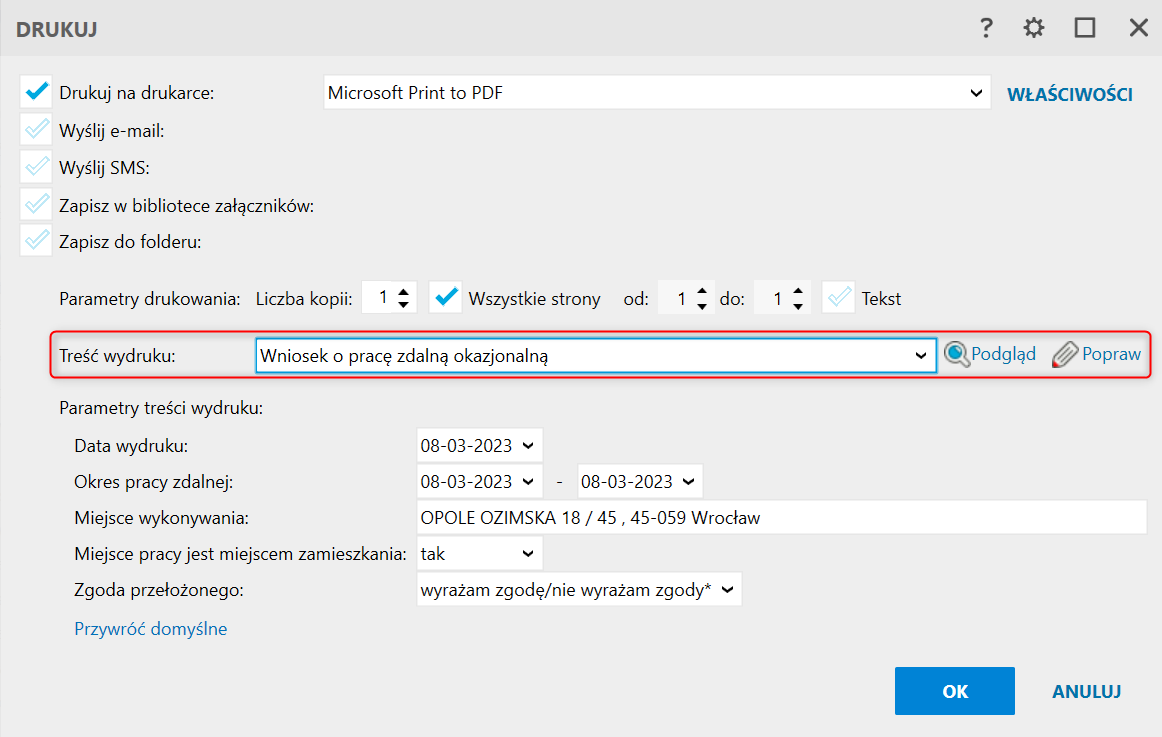Enable Zapisz do folderu checkbox

pyautogui.click(x=36, y=241)
